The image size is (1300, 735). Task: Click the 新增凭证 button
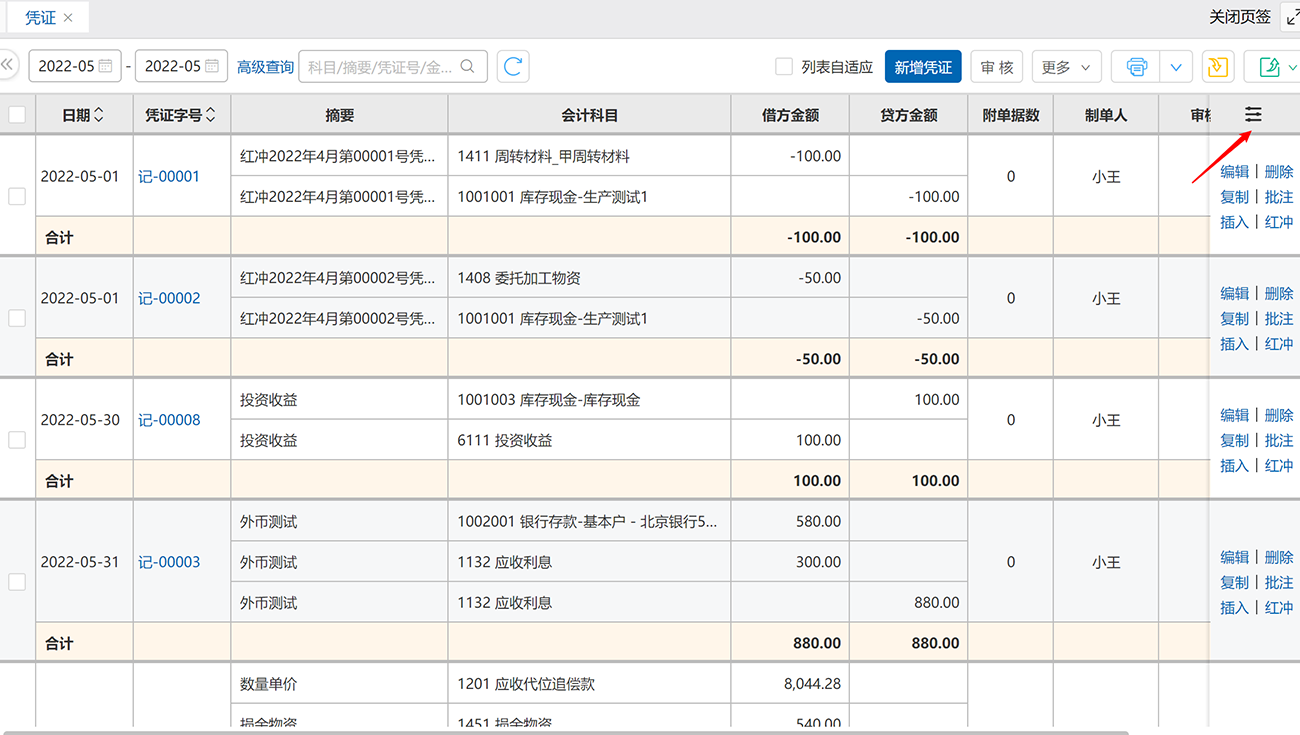tap(922, 67)
